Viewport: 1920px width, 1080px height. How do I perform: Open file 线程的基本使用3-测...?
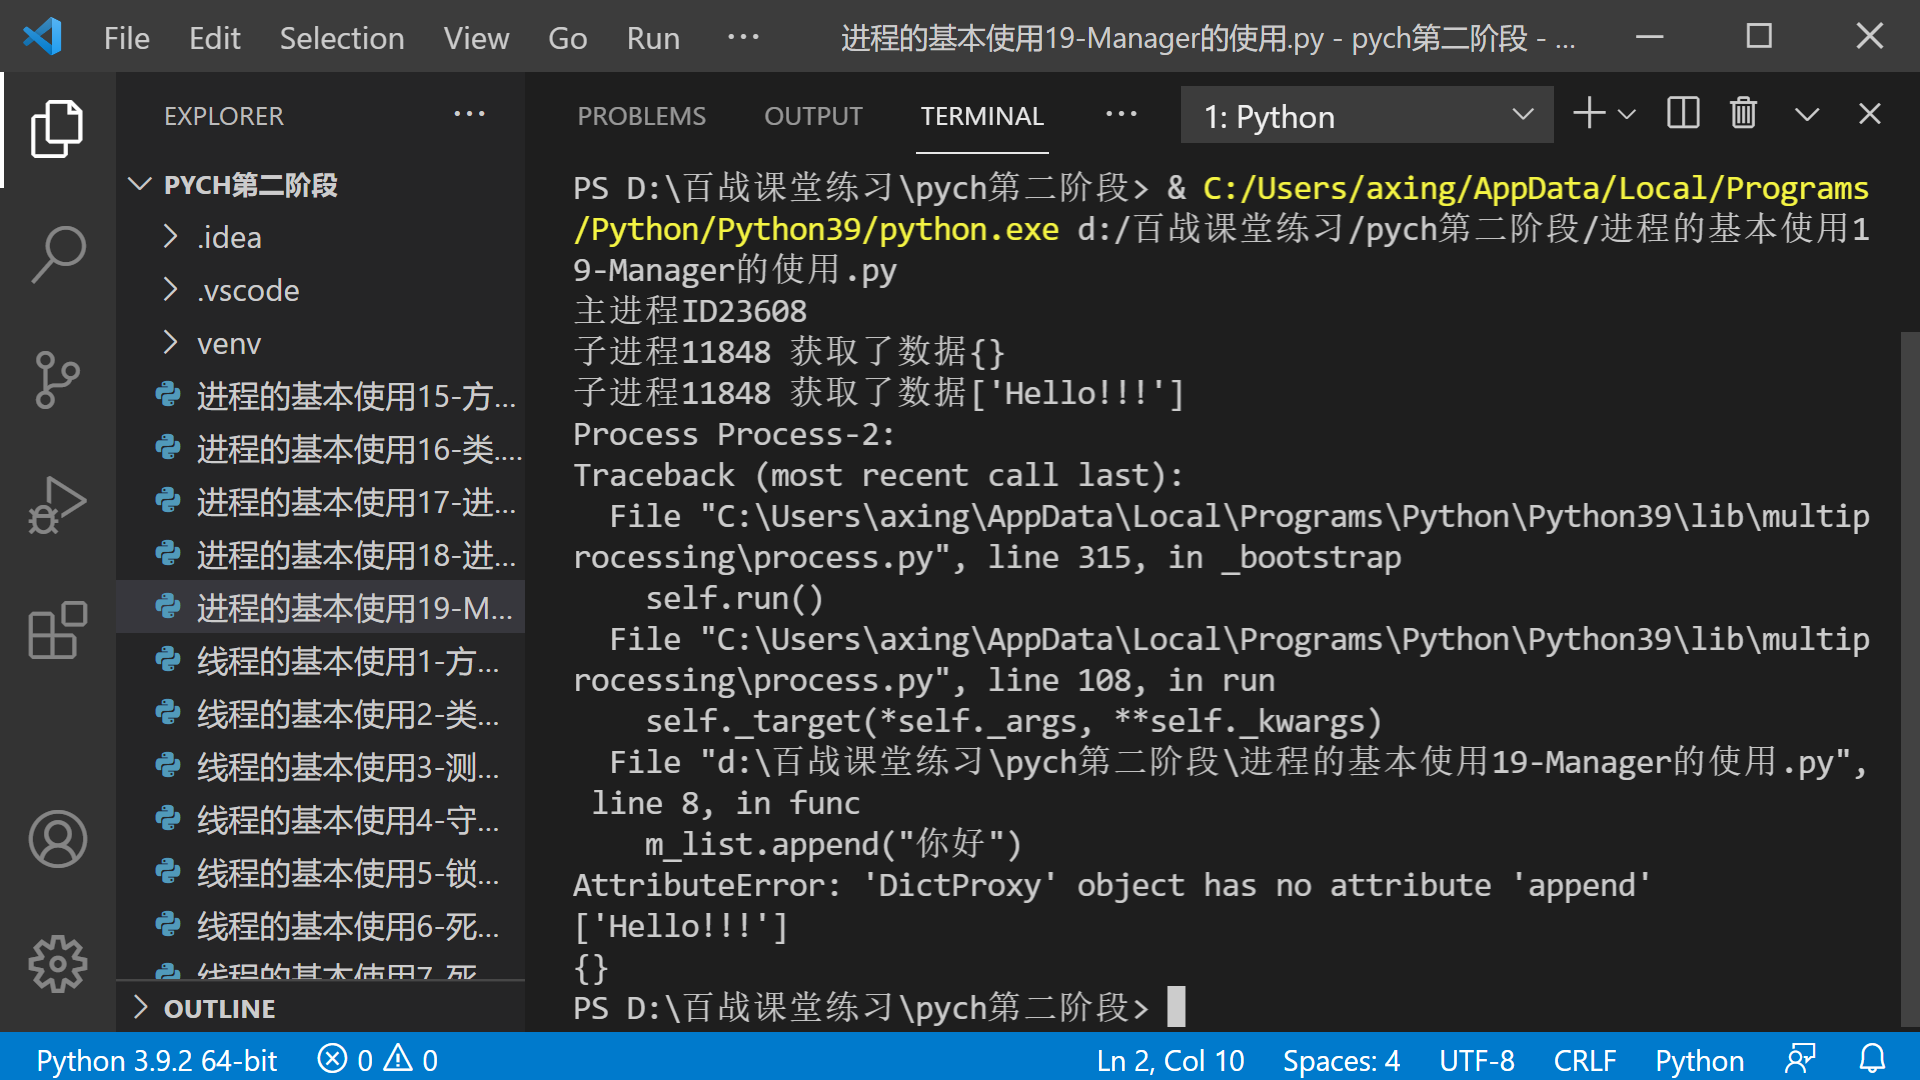click(x=321, y=767)
